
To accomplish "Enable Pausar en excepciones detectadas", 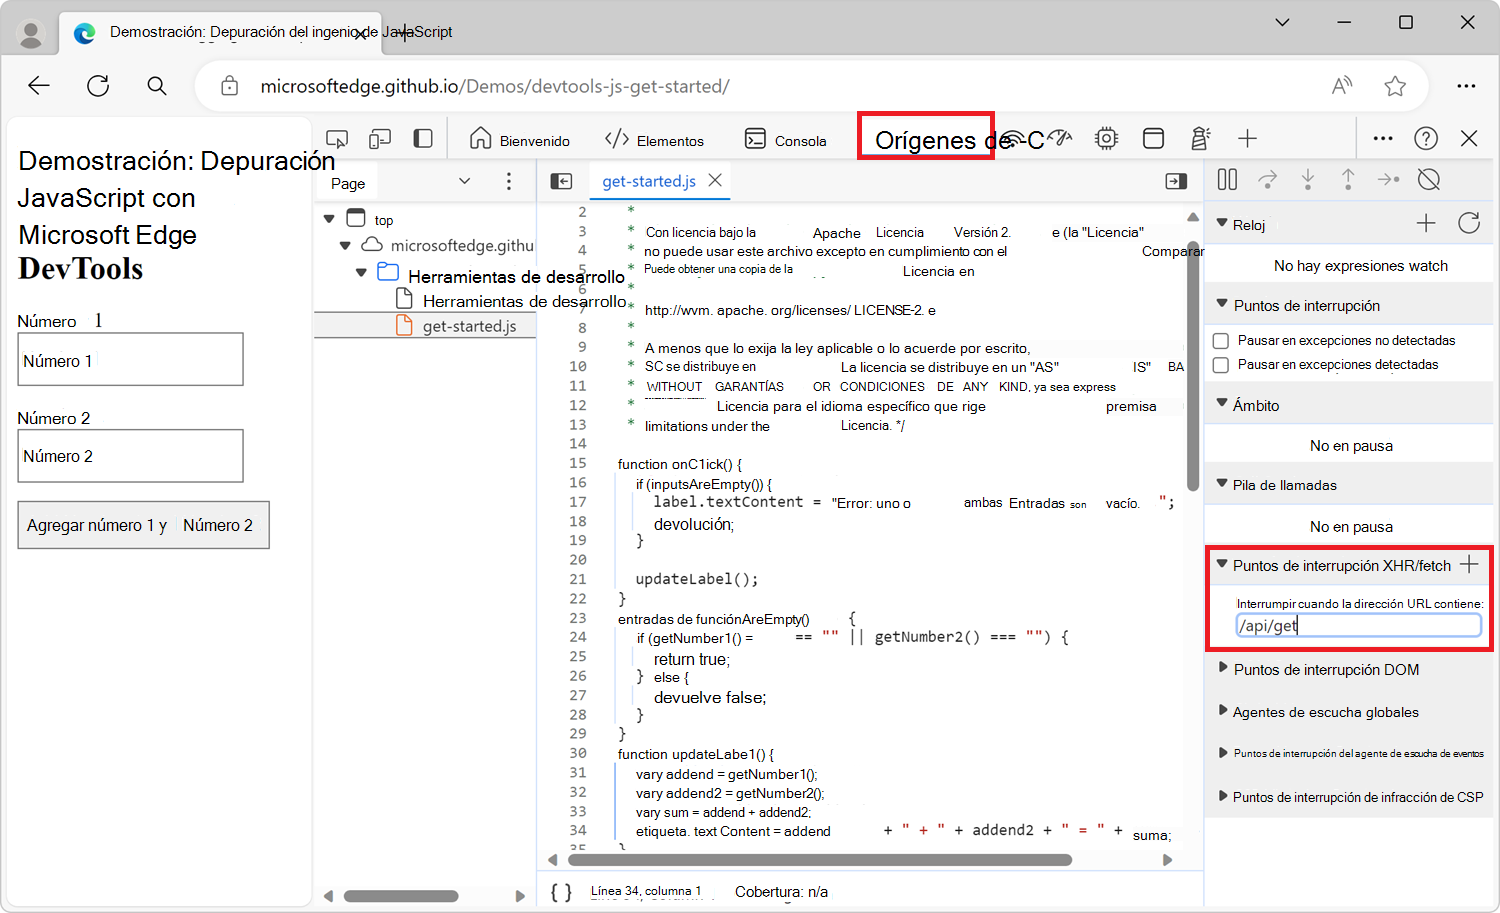I will [1221, 365].
